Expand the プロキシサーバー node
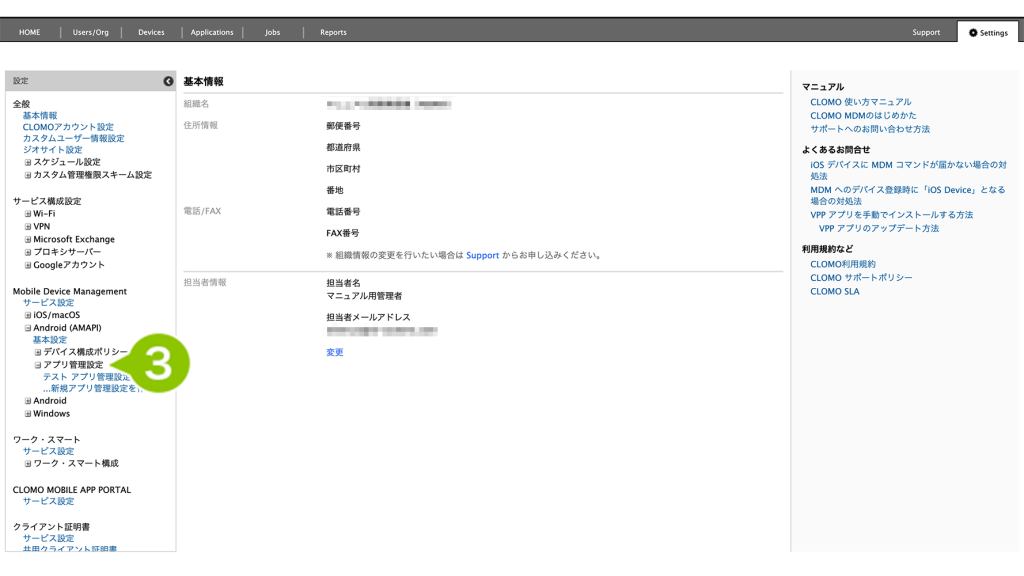The image size is (1024, 576). 28,252
